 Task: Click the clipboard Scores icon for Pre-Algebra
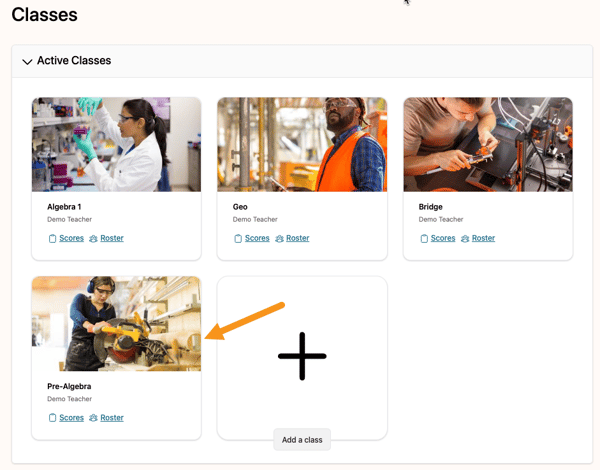point(52,418)
